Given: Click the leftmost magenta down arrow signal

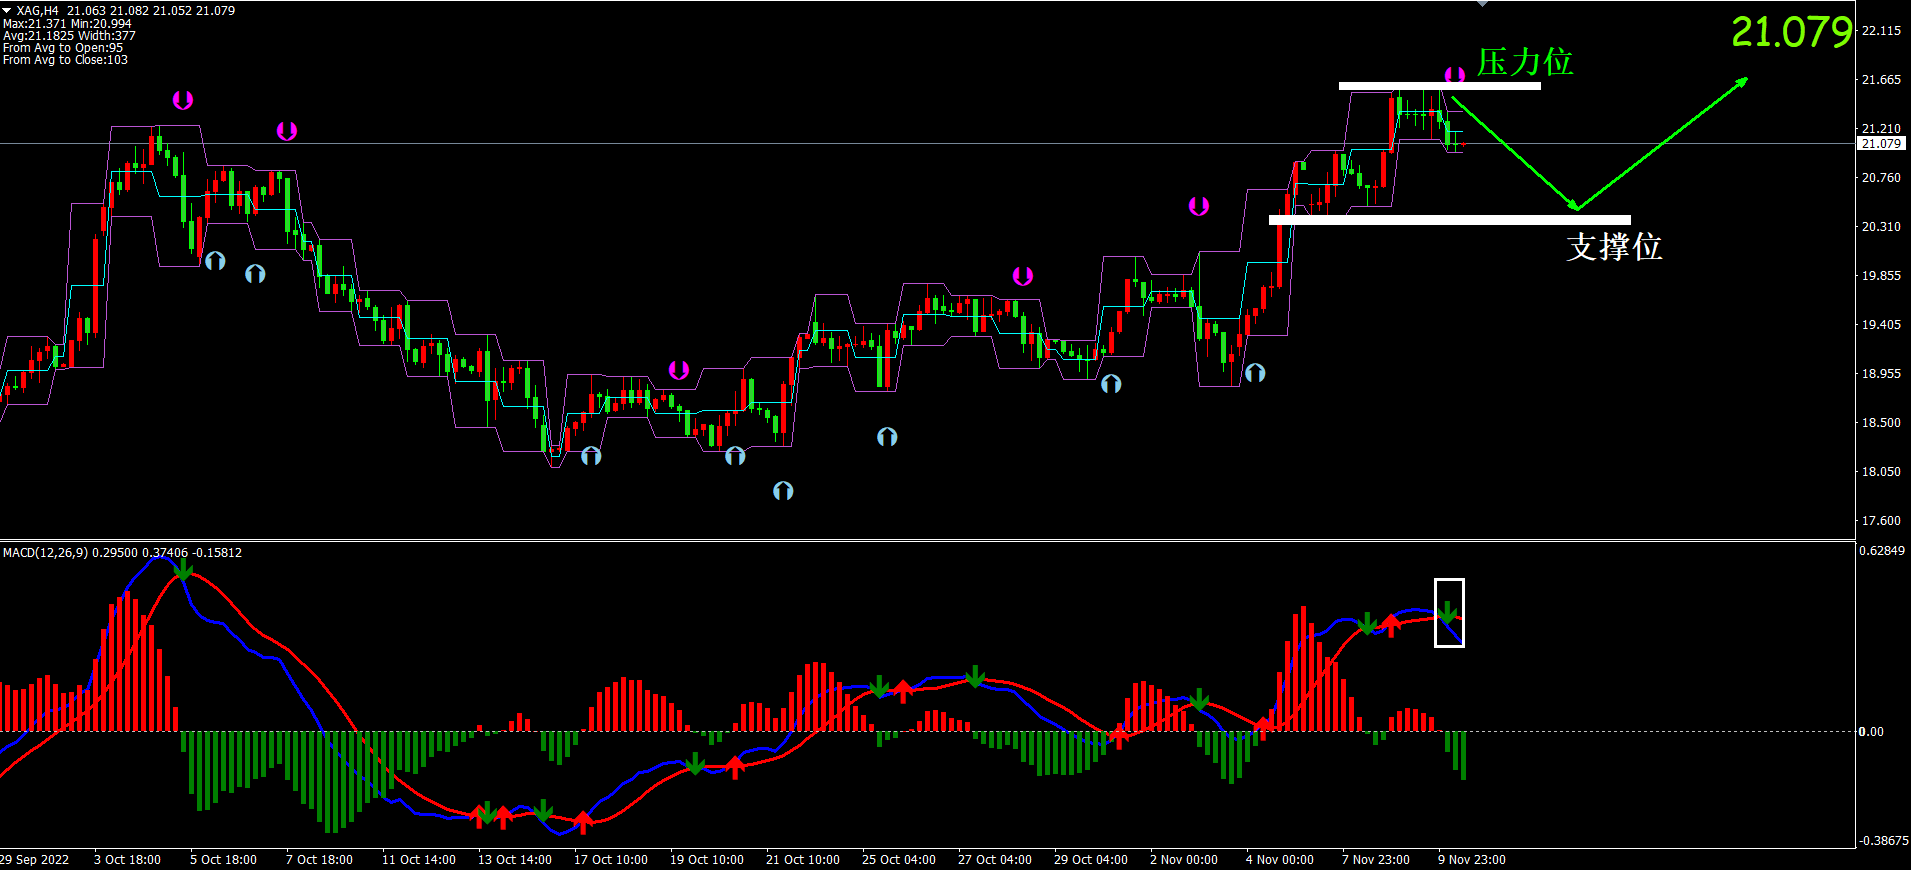Looking at the screenshot, I should point(183,100).
